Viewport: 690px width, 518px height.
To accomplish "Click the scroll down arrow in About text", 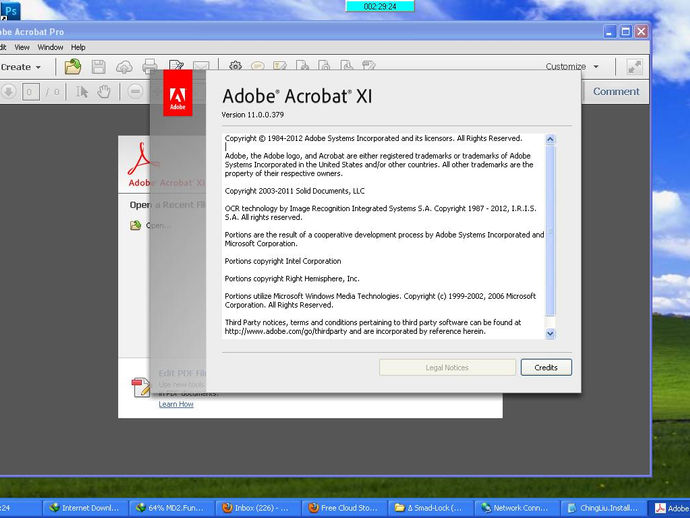I will point(550,333).
